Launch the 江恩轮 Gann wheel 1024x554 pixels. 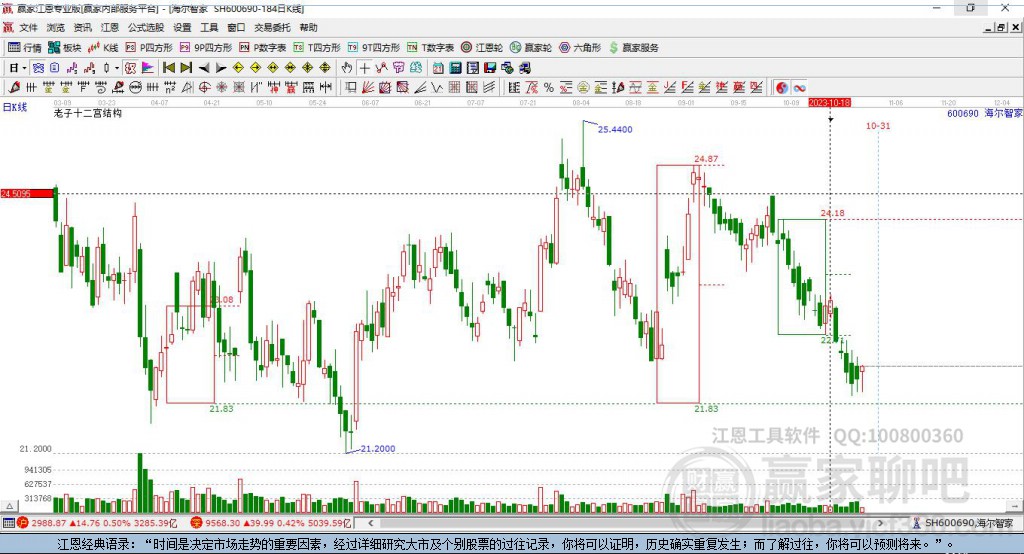coord(482,48)
